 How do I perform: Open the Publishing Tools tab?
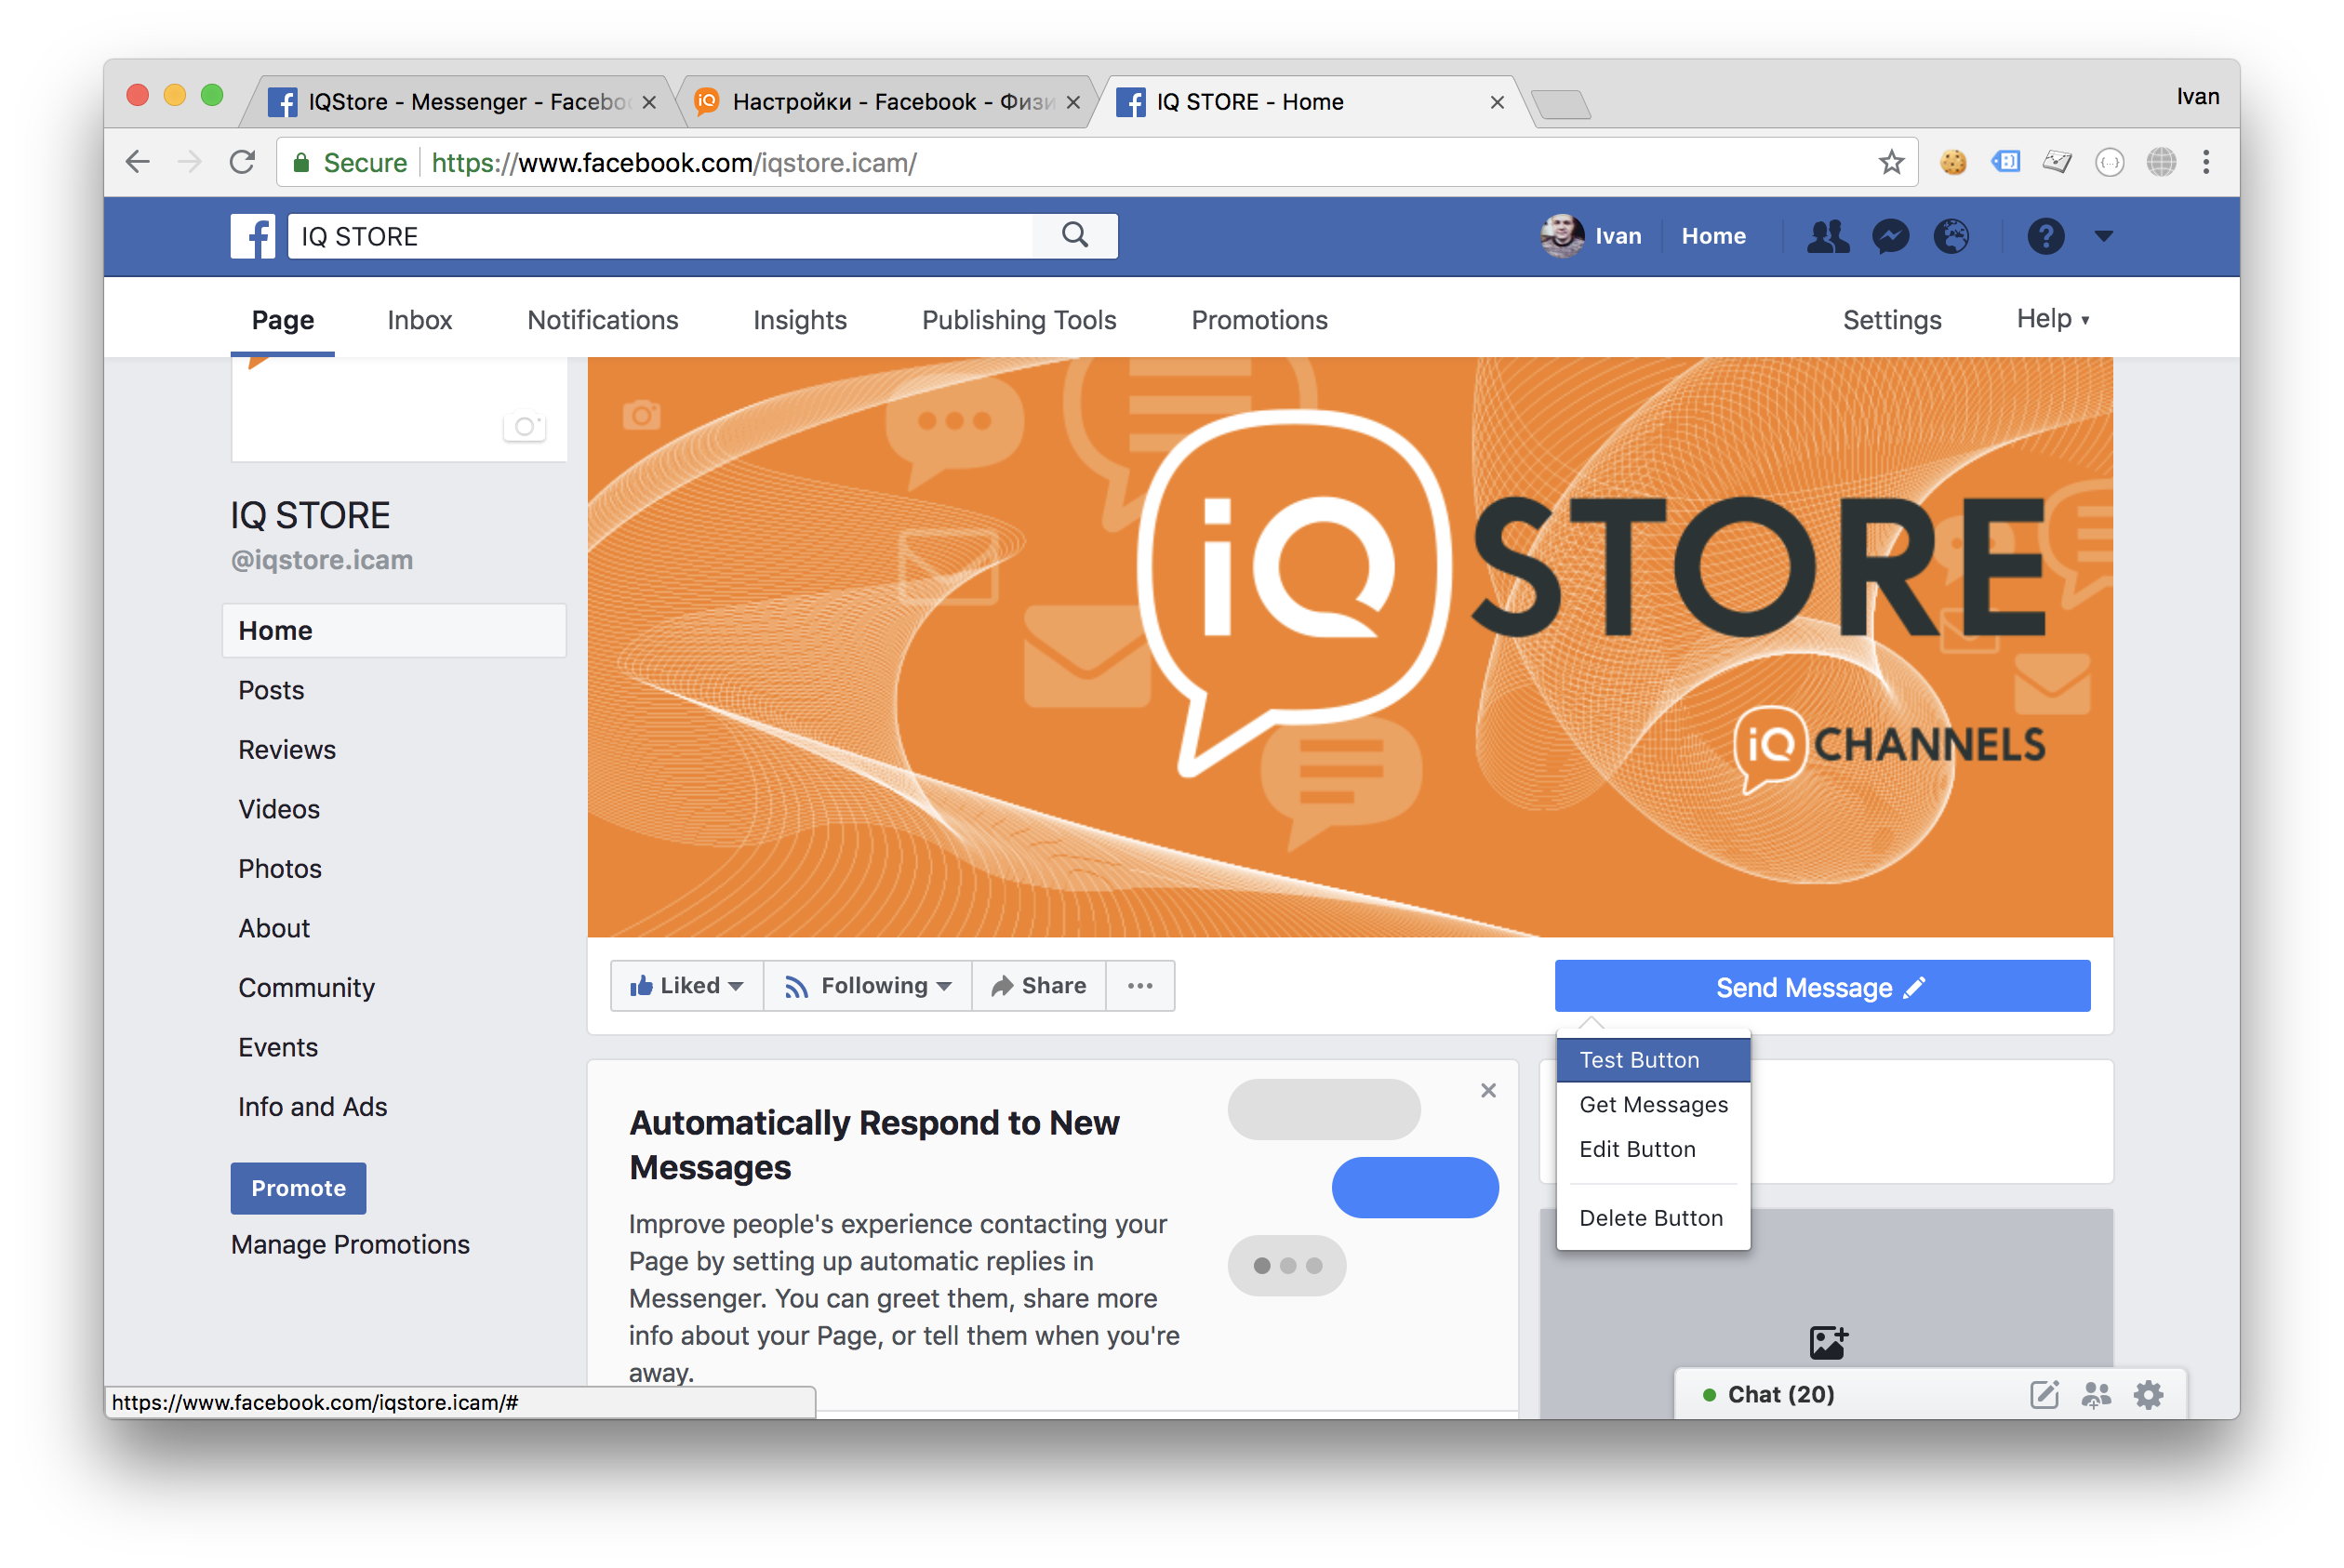pos(1019,320)
